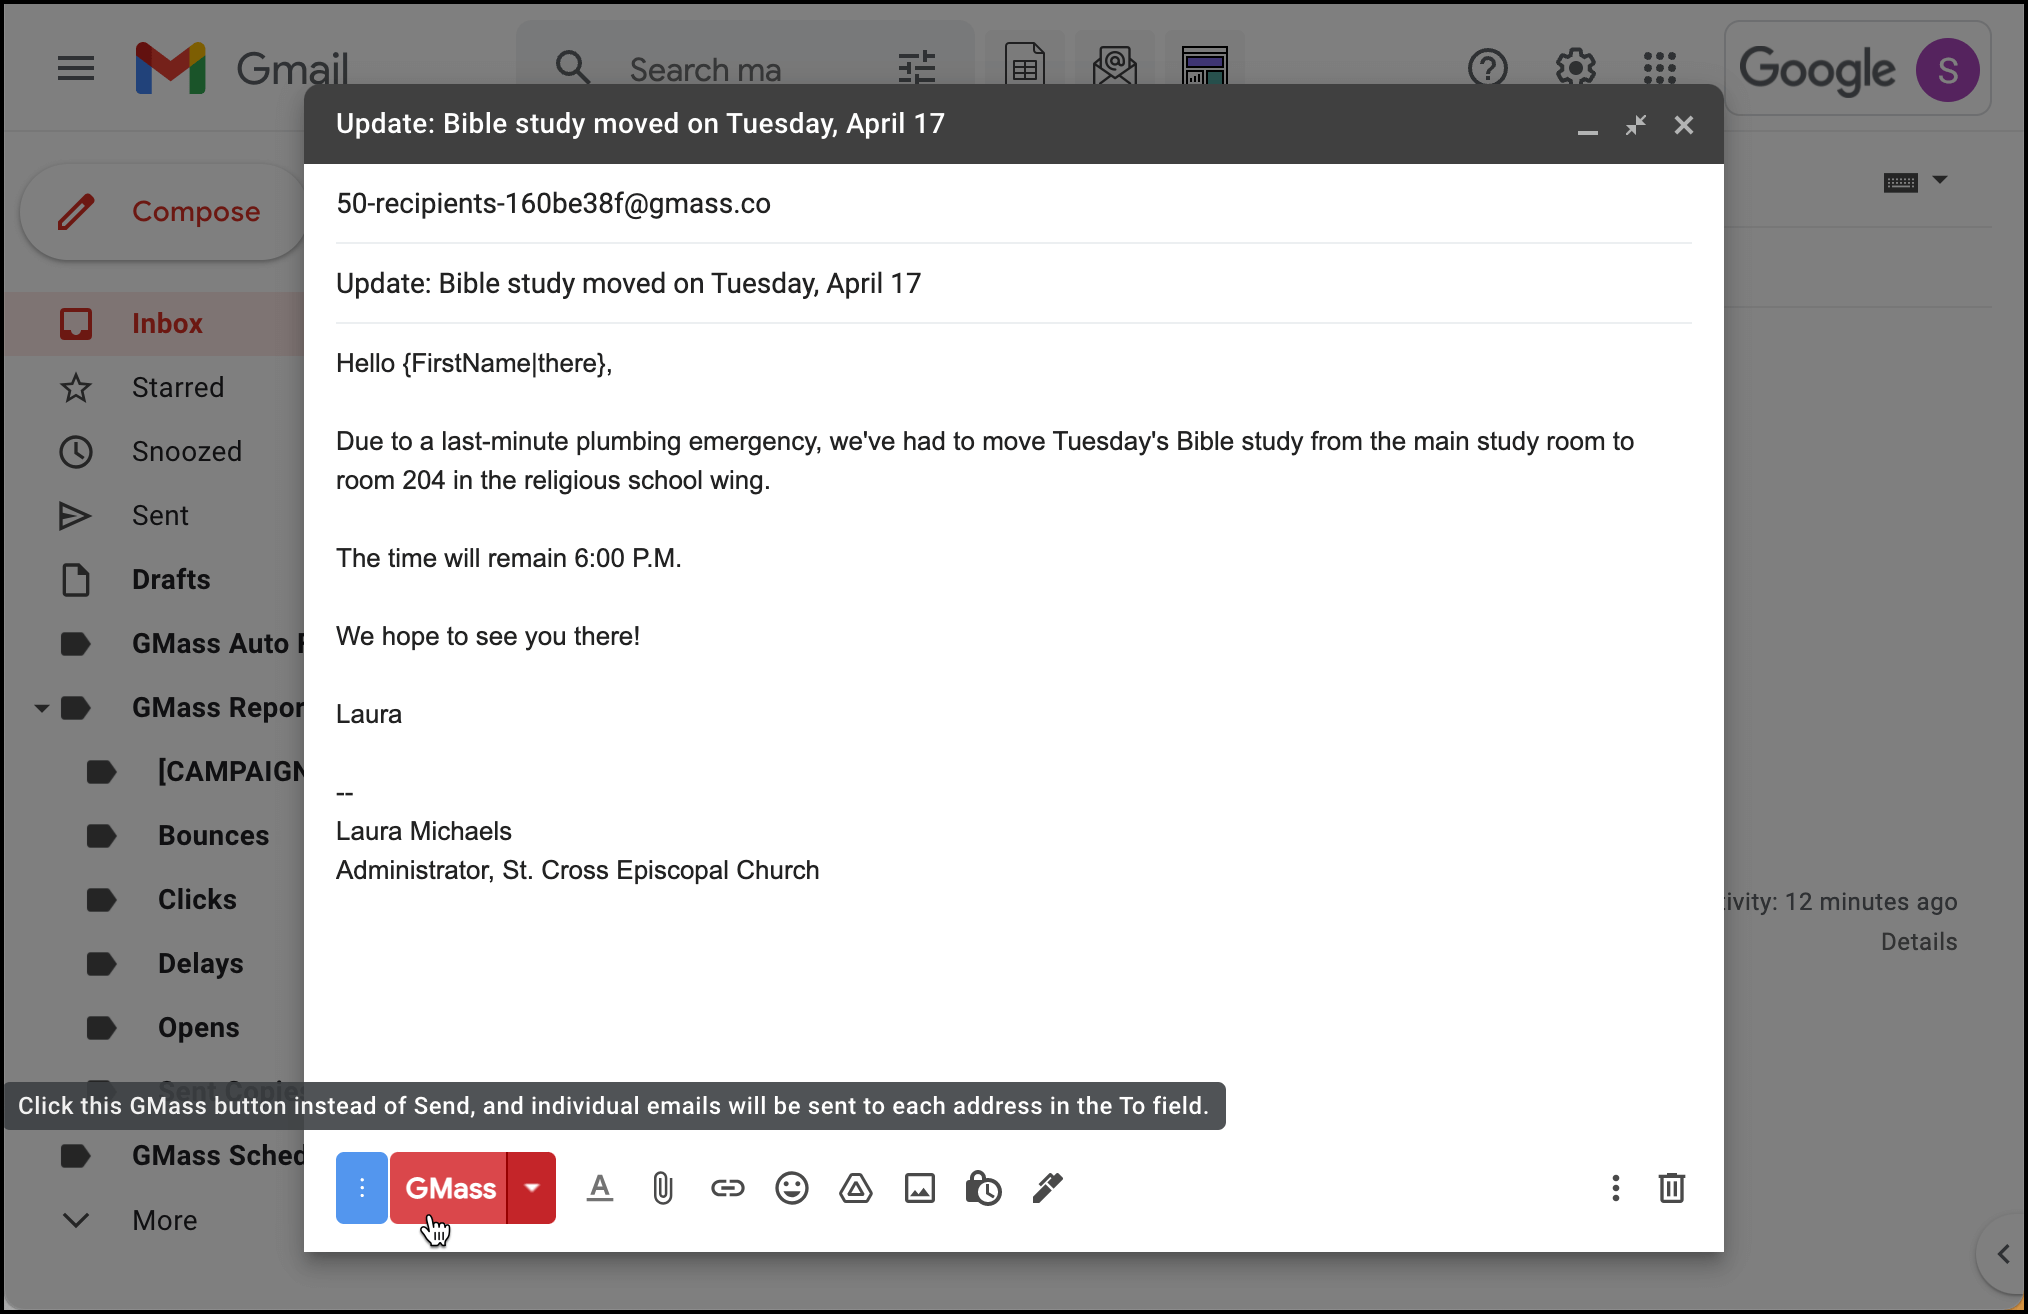Insert signature pen icon
Screen dimensions: 2028x1314
coord(1047,1188)
